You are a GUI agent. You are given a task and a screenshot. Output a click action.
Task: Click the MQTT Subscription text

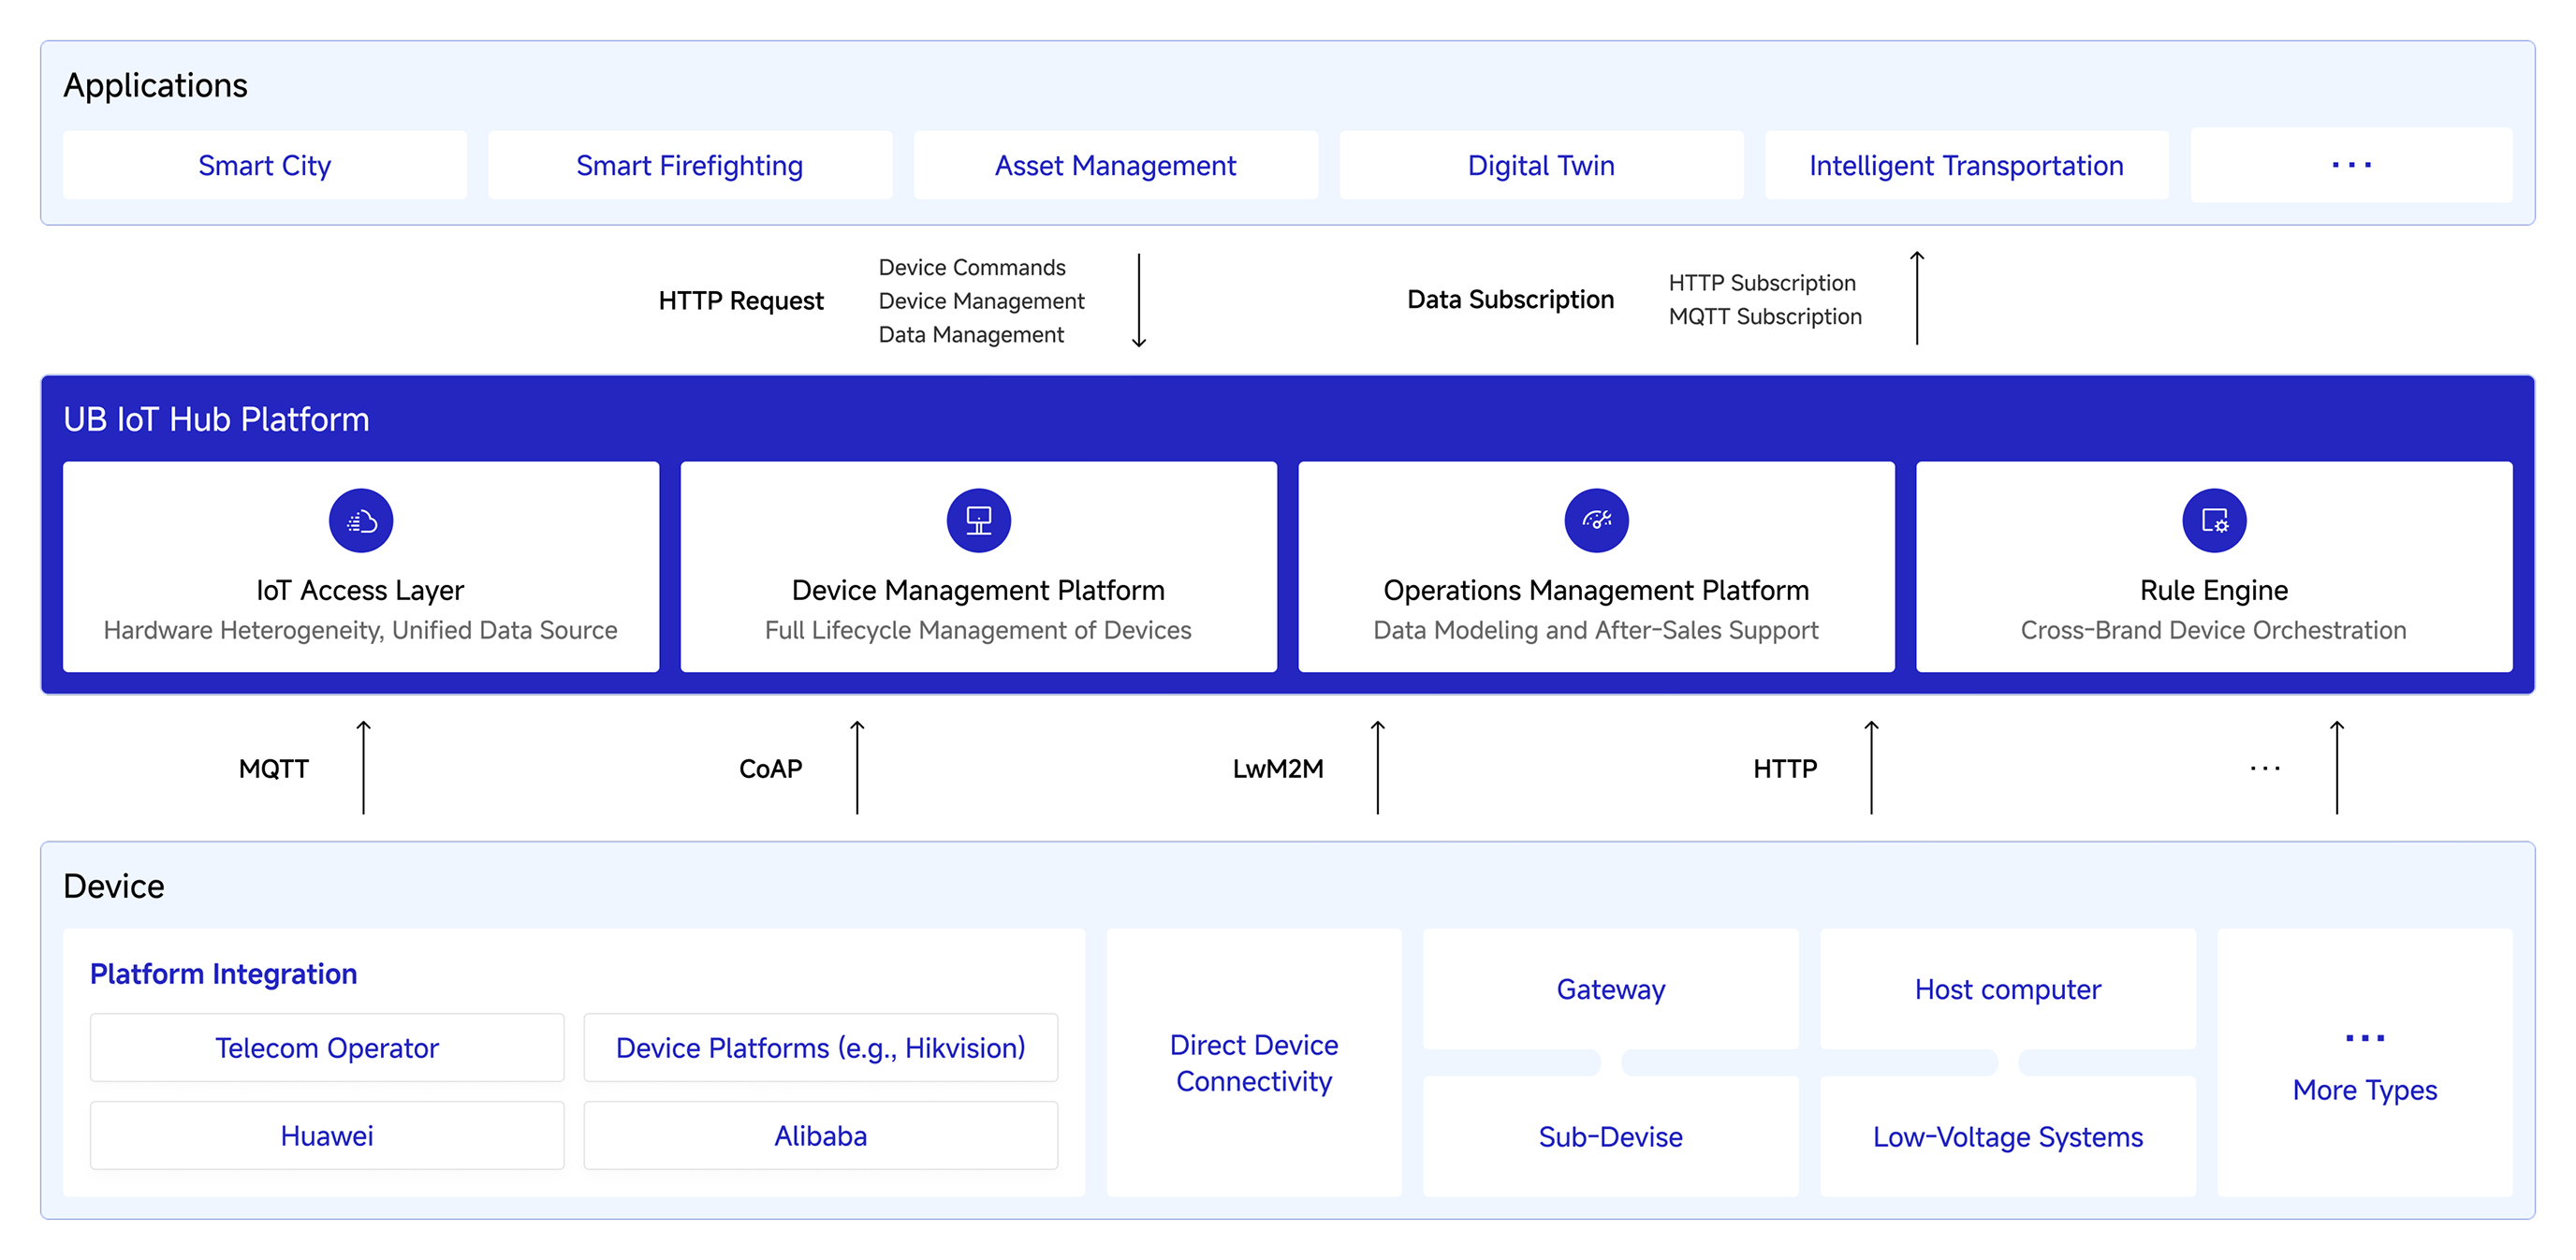click(1765, 317)
